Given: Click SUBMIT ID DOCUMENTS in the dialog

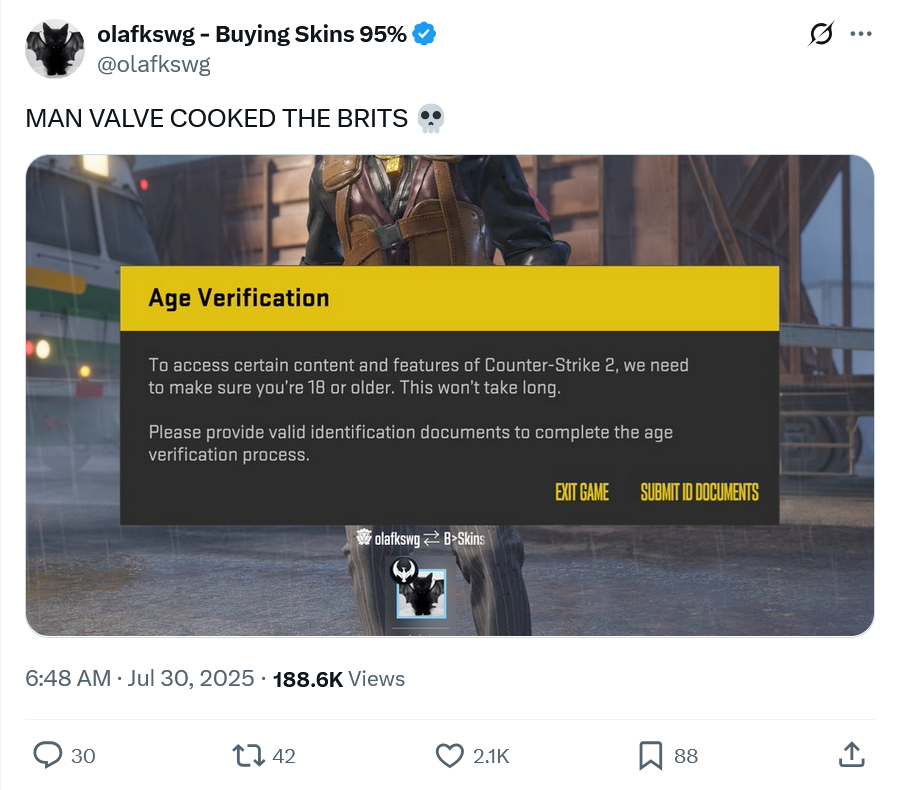Looking at the screenshot, I should click(699, 492).
